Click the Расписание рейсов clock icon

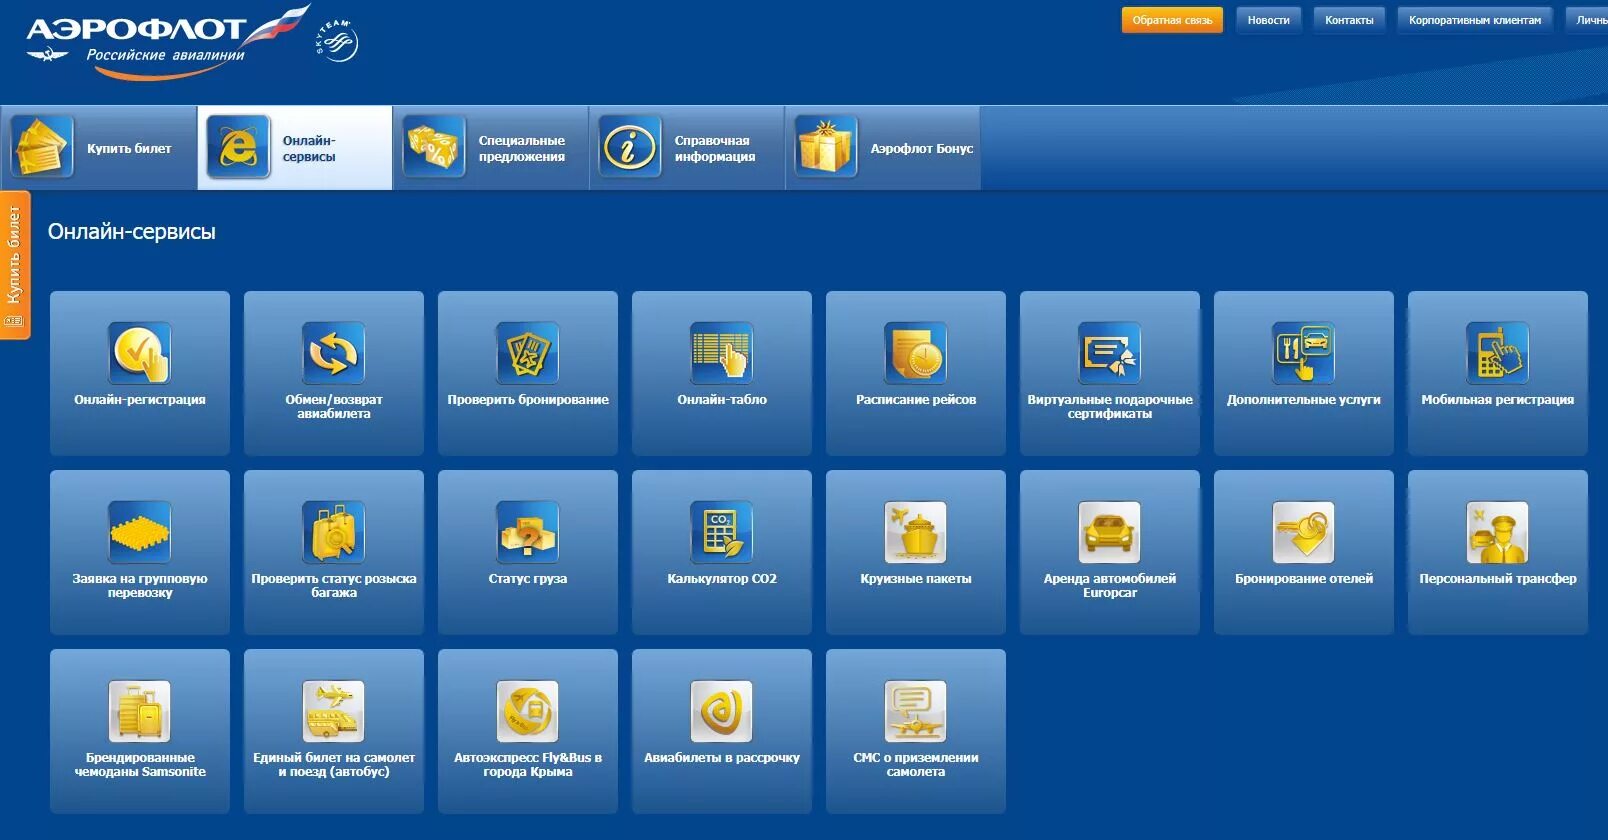(x=916, y=353)
